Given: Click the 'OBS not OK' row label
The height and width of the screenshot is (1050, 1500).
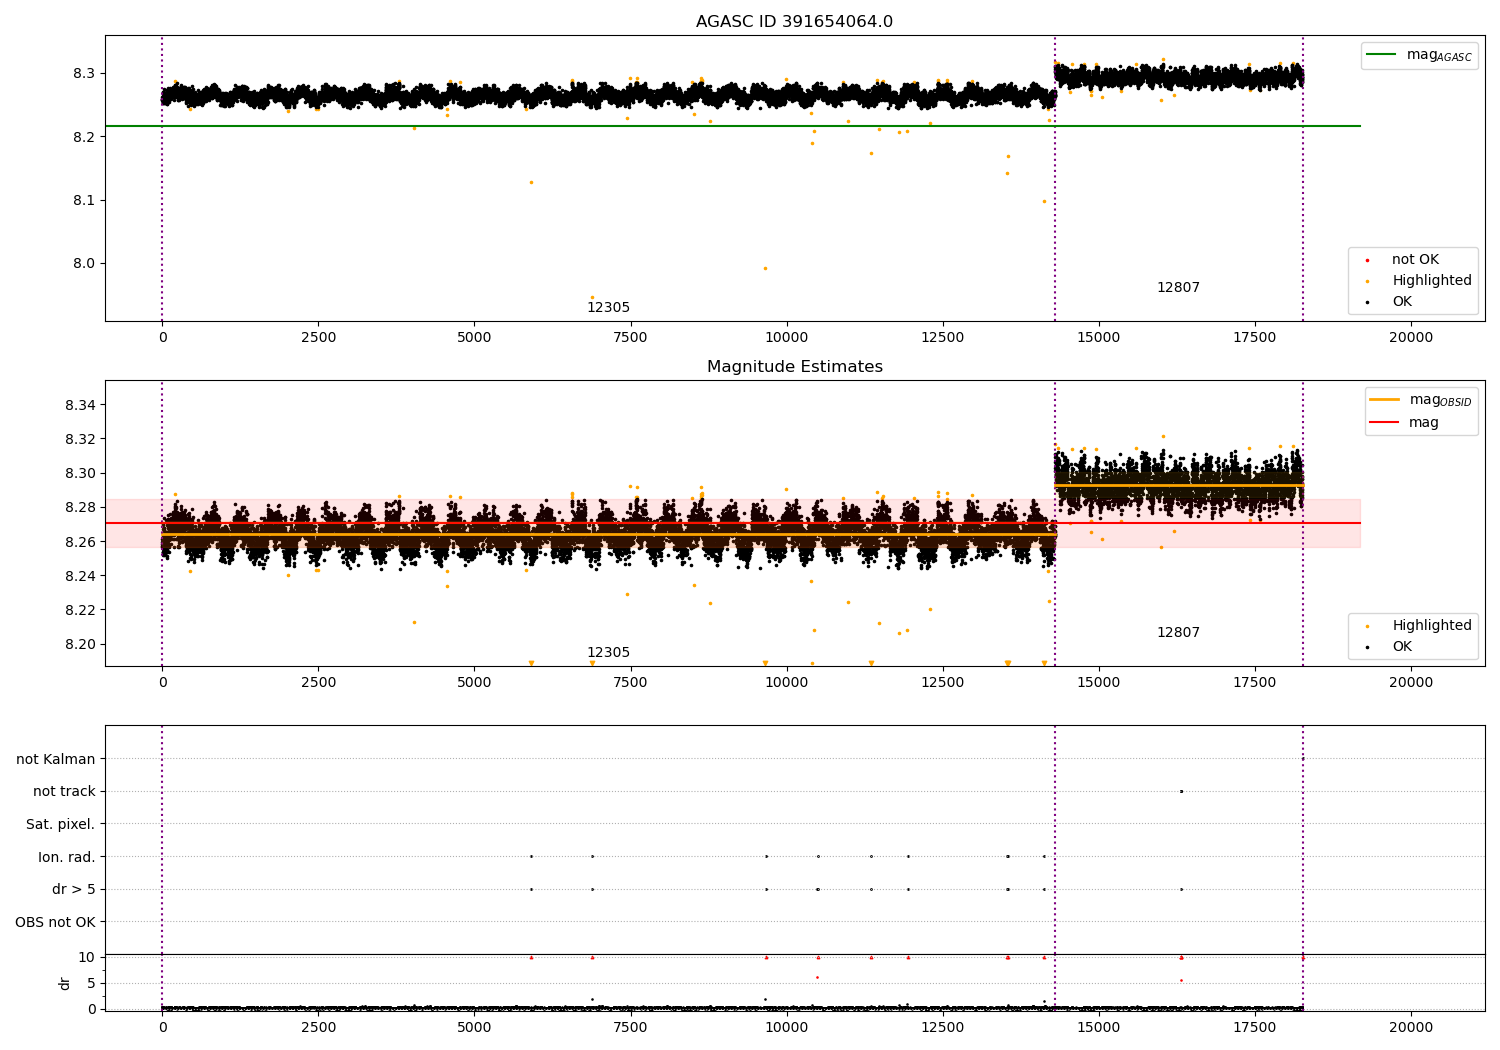Looking at the screenshot, I should (x=55, y=922).
